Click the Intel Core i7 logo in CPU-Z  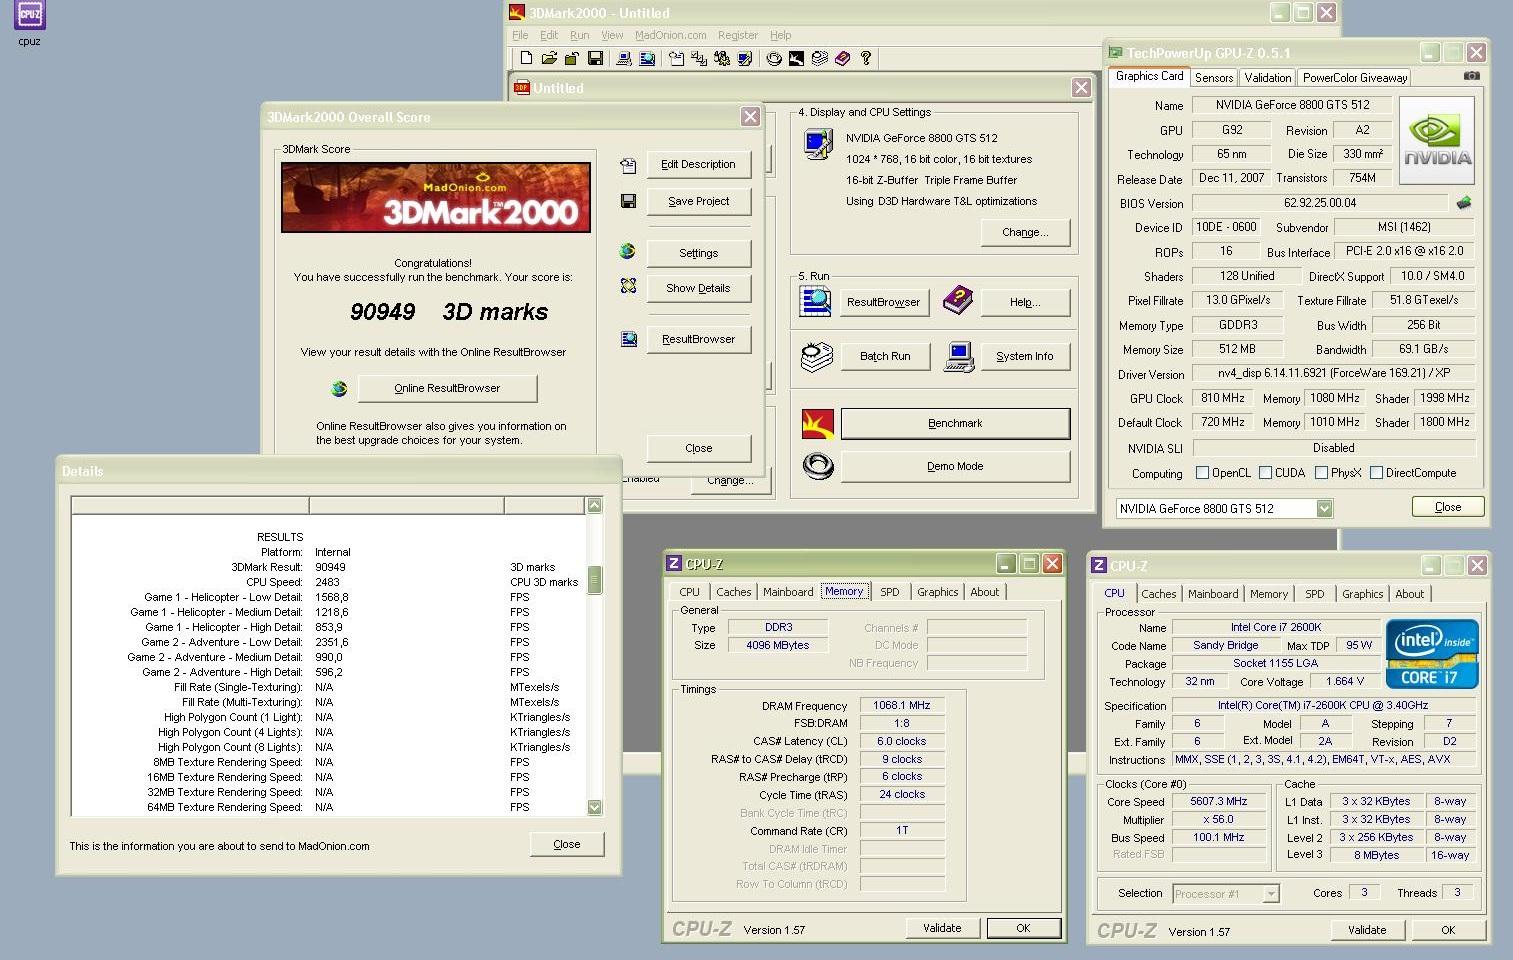tap(1431, 654)
